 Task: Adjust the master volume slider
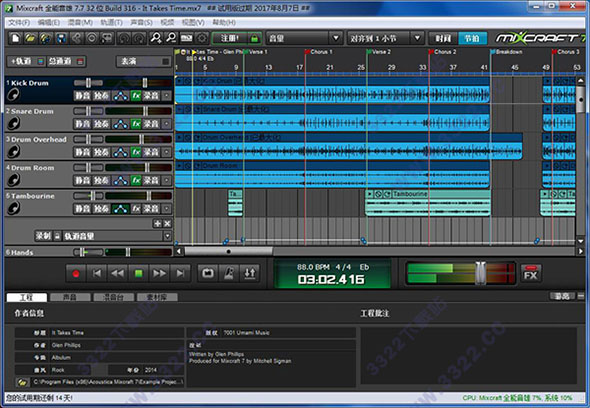pos(481,273)
